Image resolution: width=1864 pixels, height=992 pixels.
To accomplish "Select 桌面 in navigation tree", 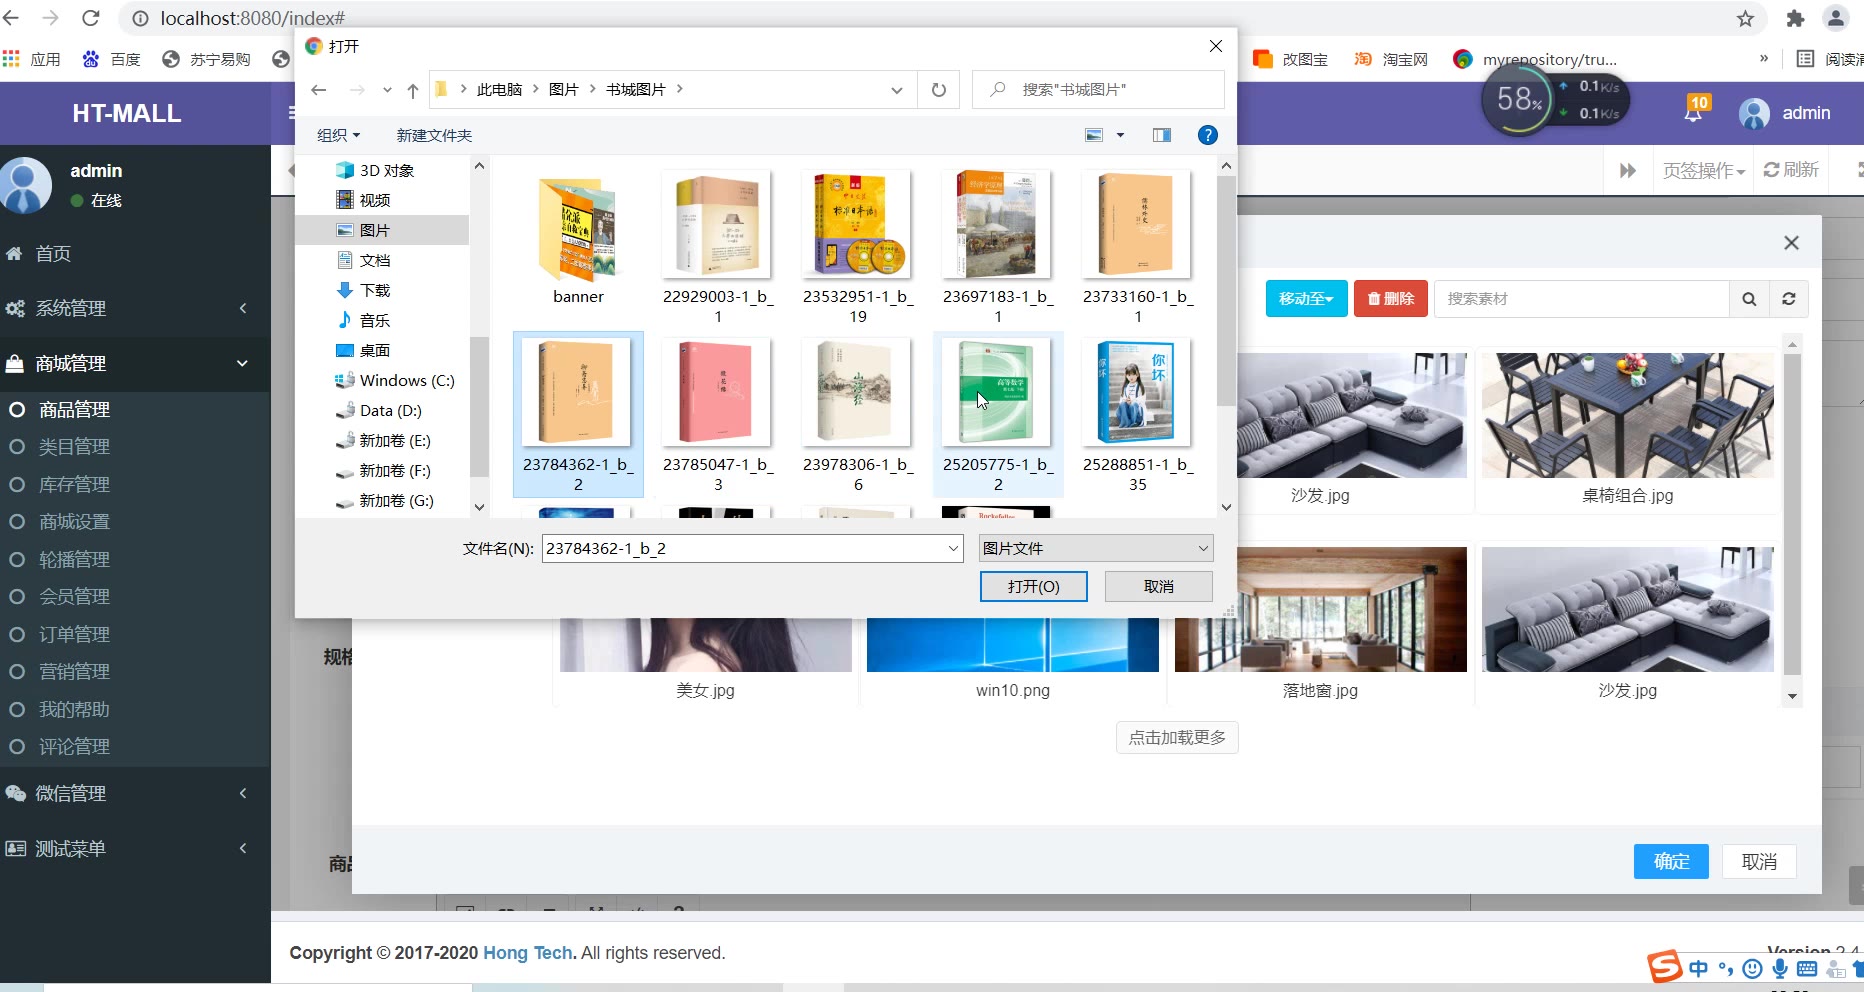I will click(x=363, y=350).
